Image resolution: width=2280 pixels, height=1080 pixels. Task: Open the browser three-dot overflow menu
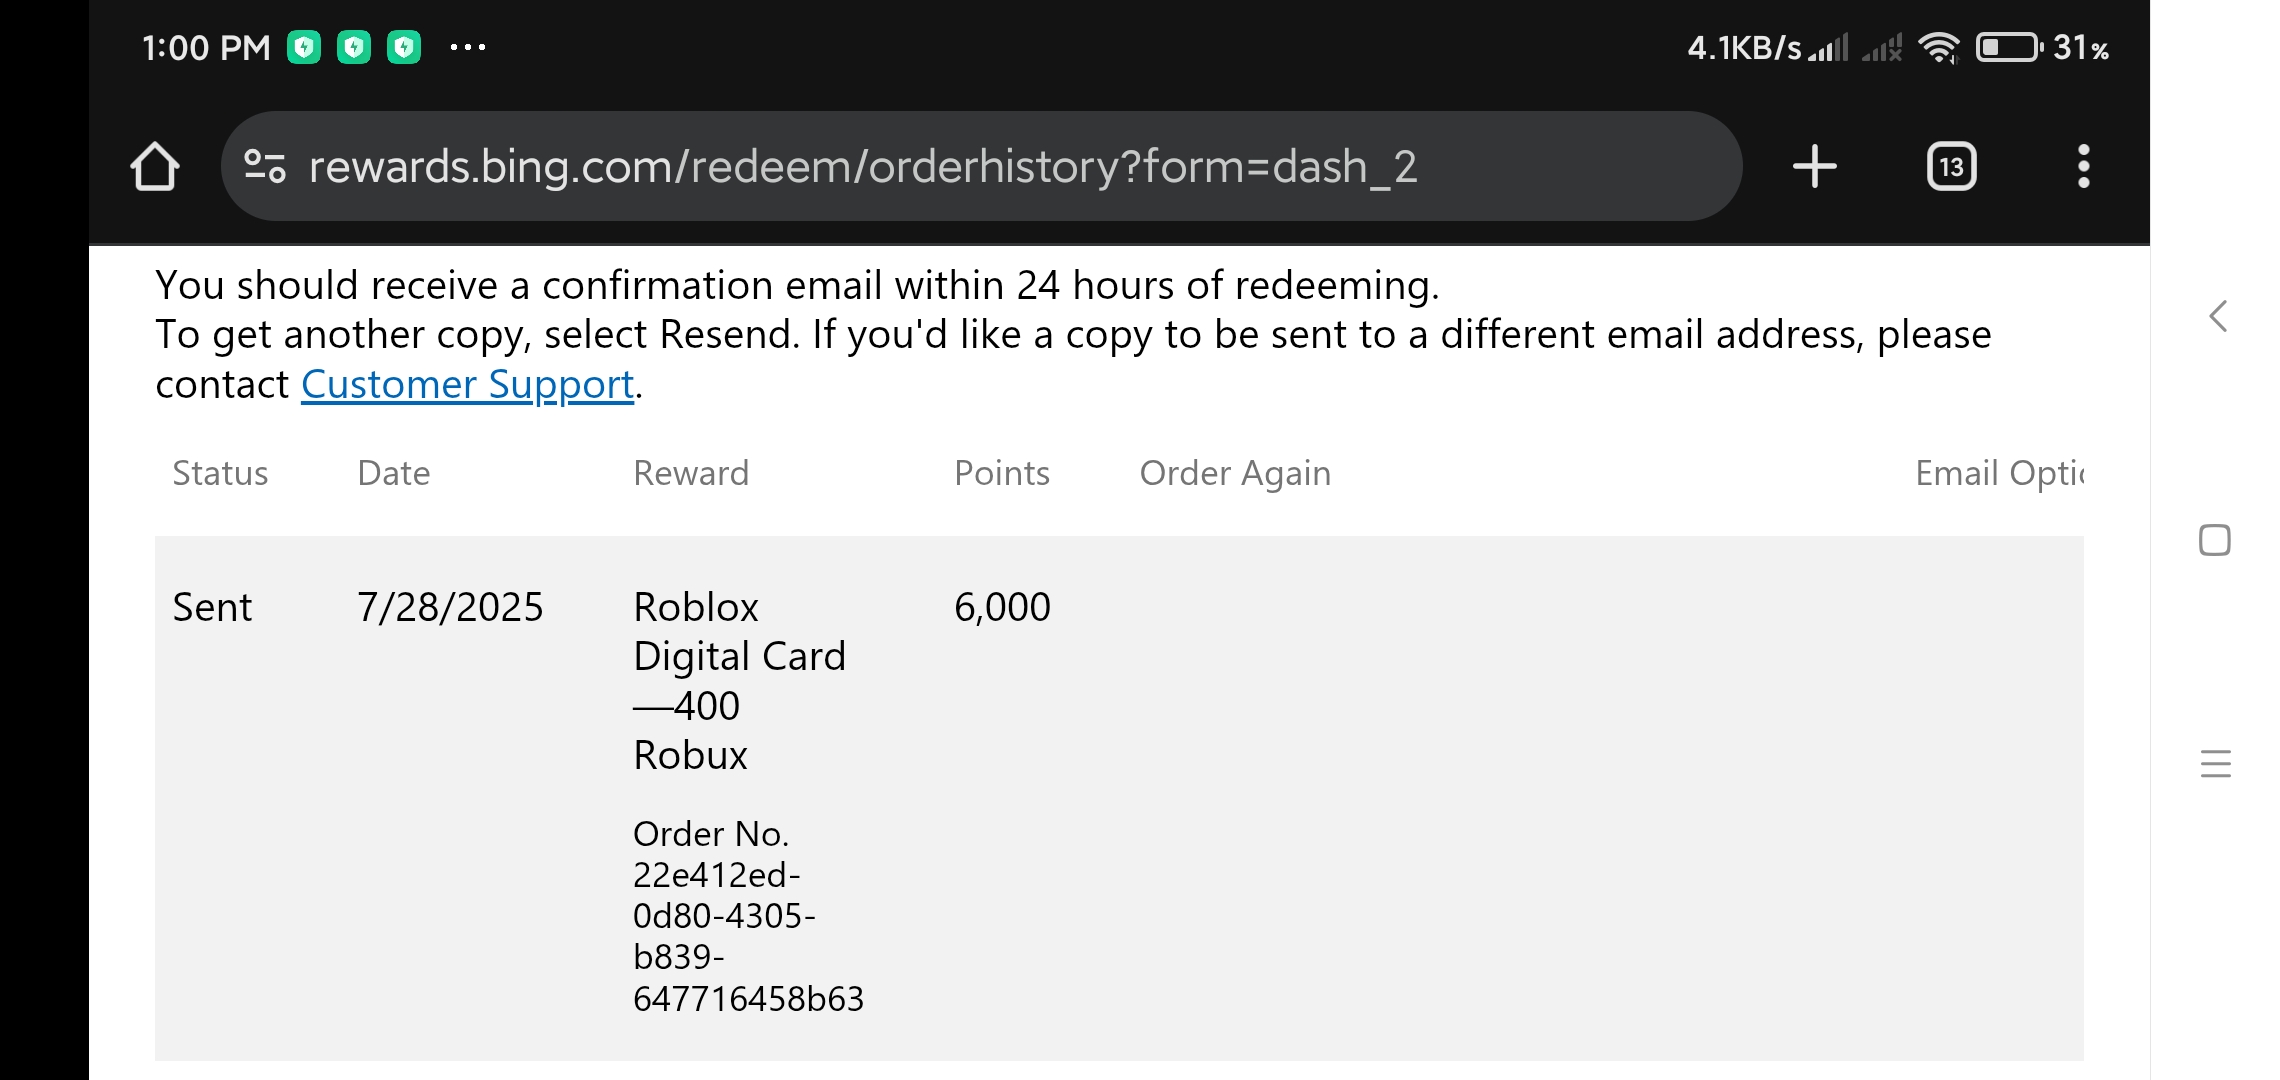pos(2084,166)
